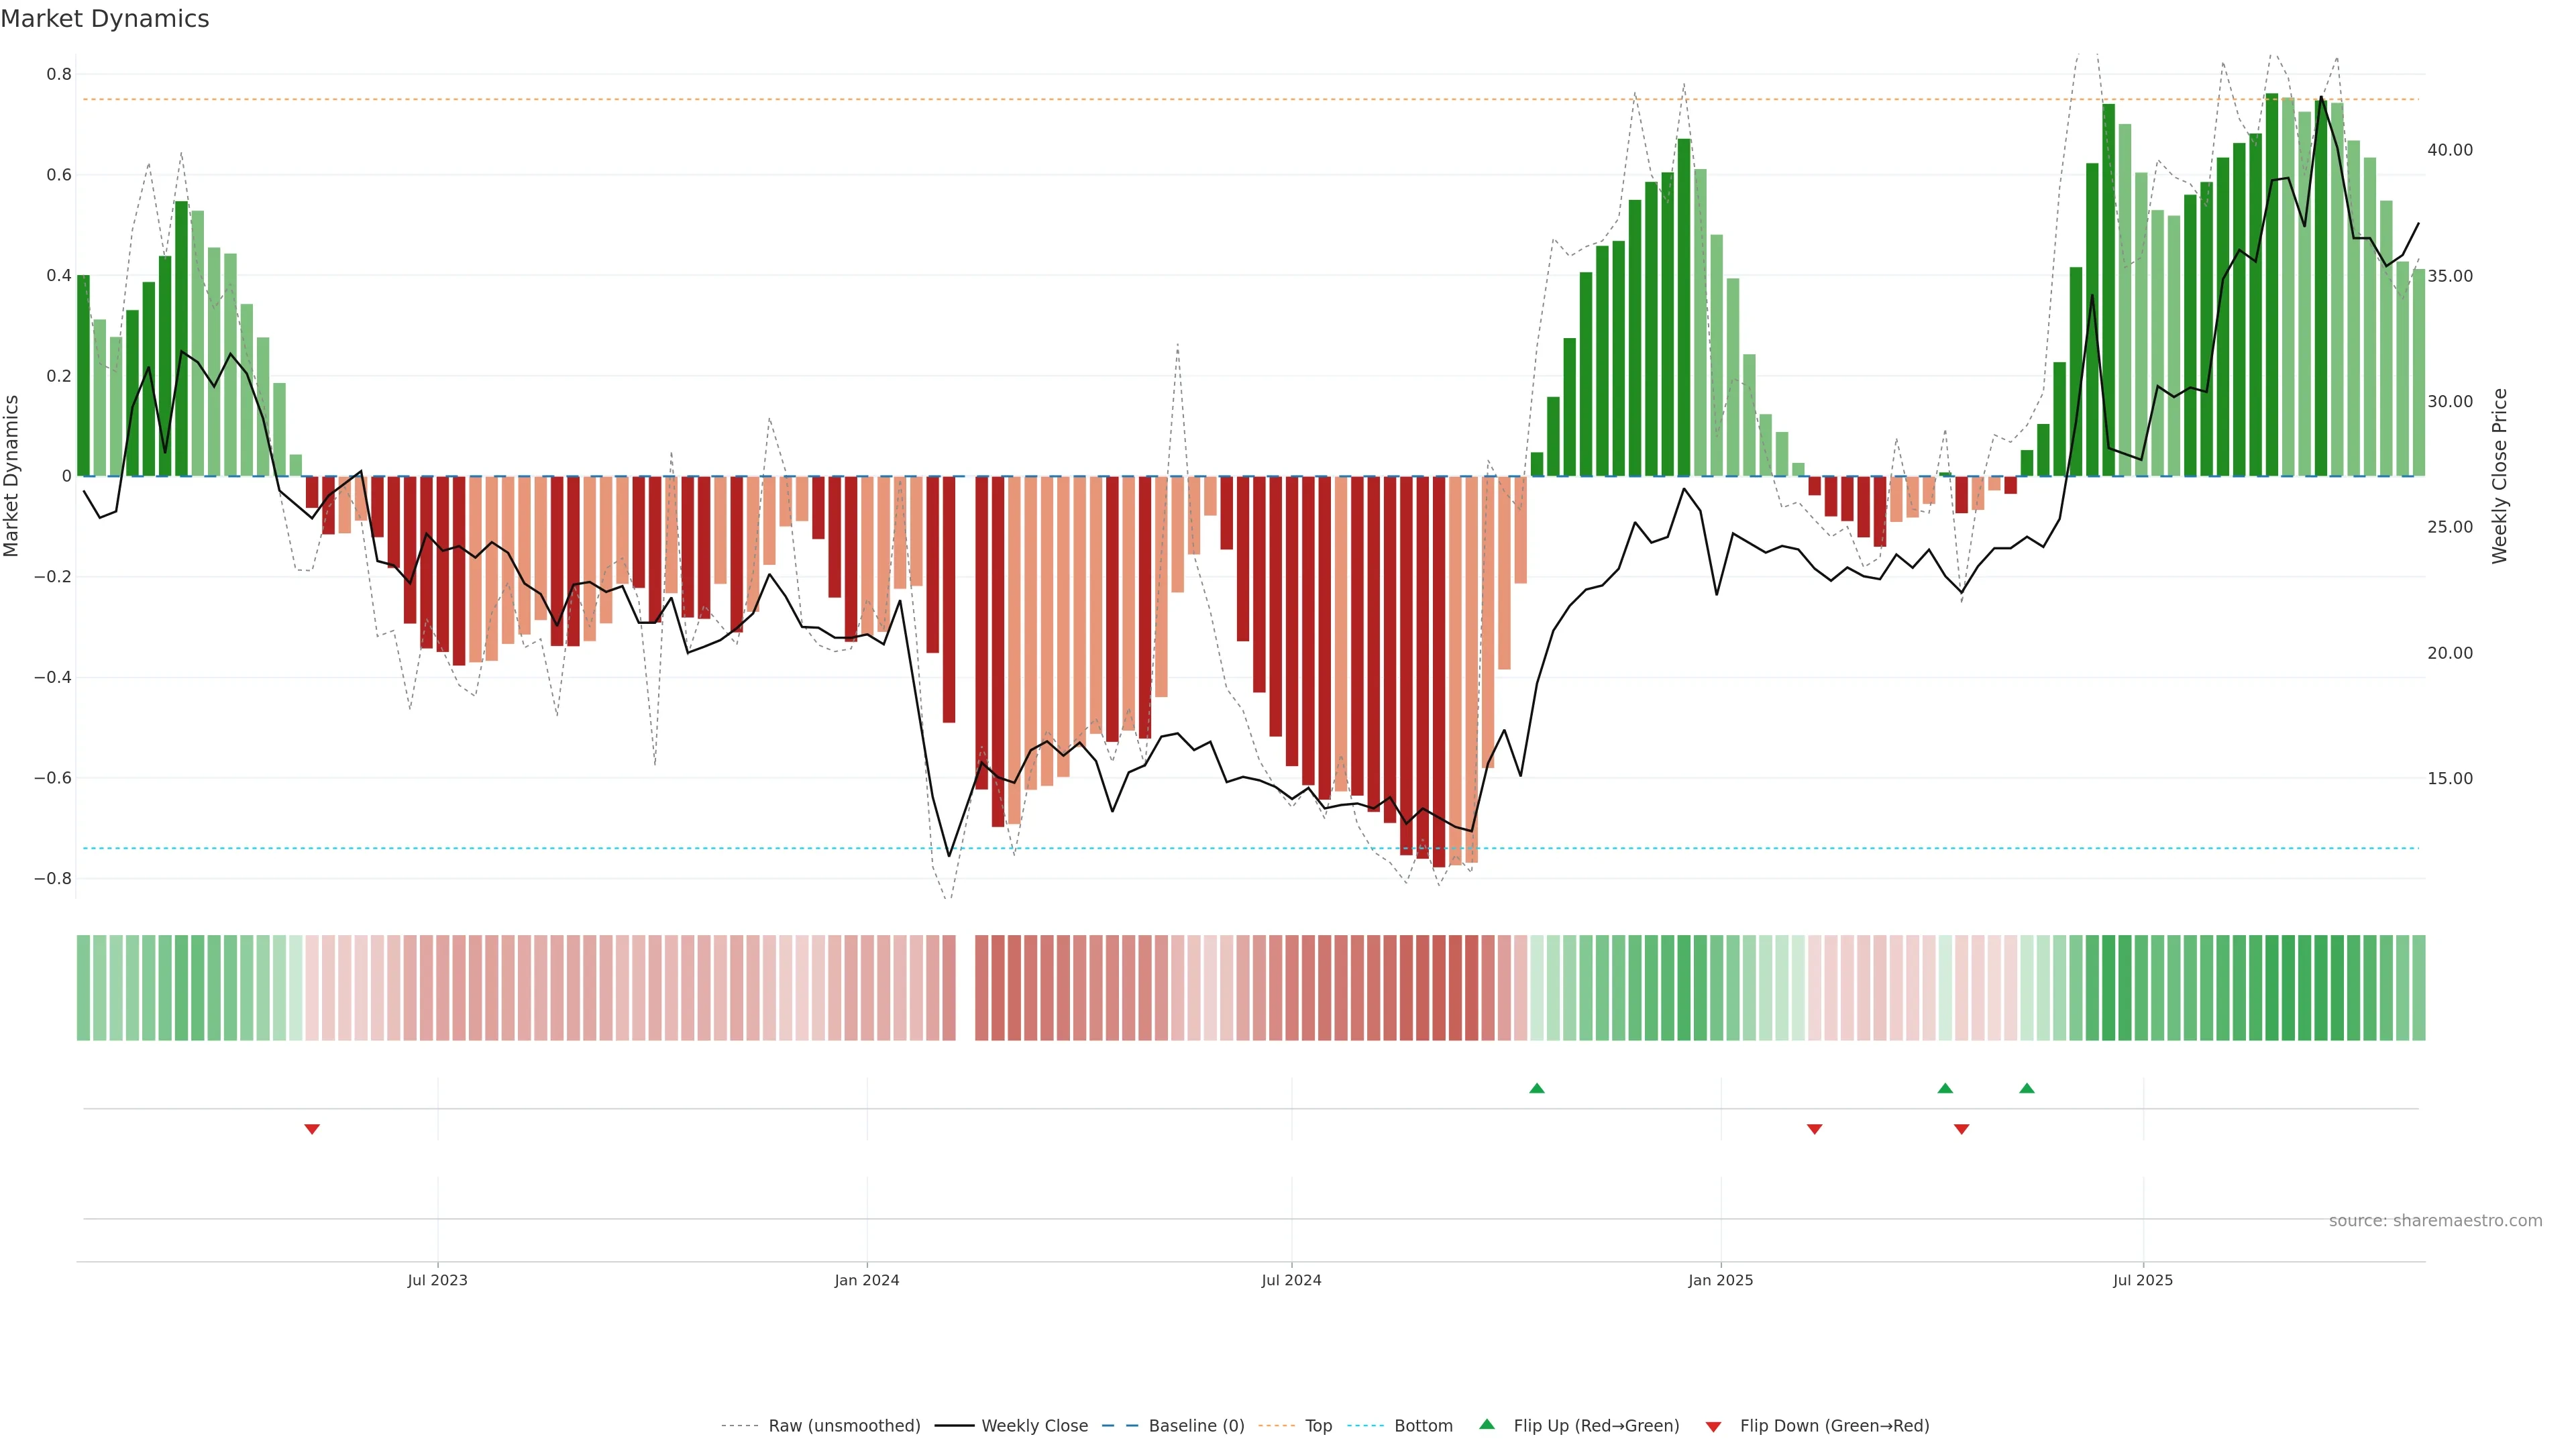Click the 40.00 right axis price label
This screenshot has height=1449, width=2576.
2449,150
